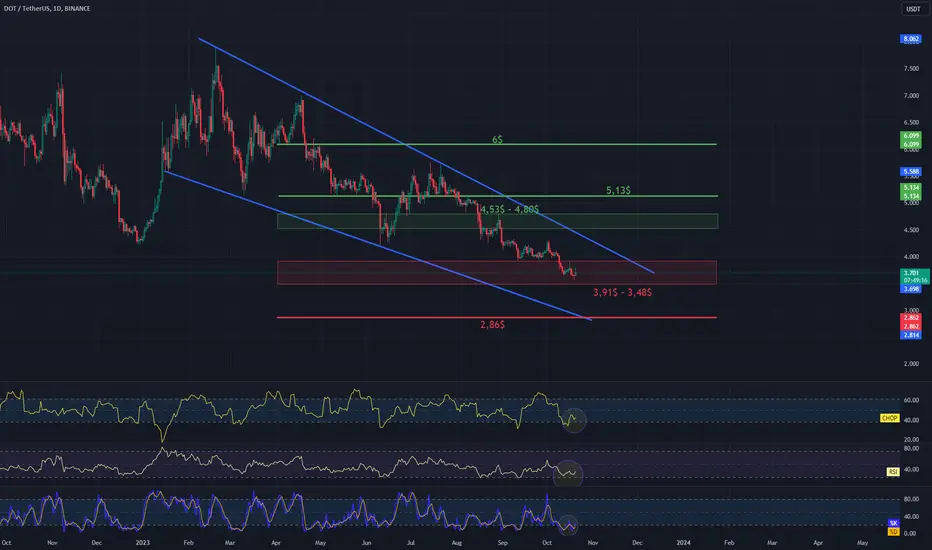
Task: Select the green 6$ resistance line label
Action: [498, 139]
